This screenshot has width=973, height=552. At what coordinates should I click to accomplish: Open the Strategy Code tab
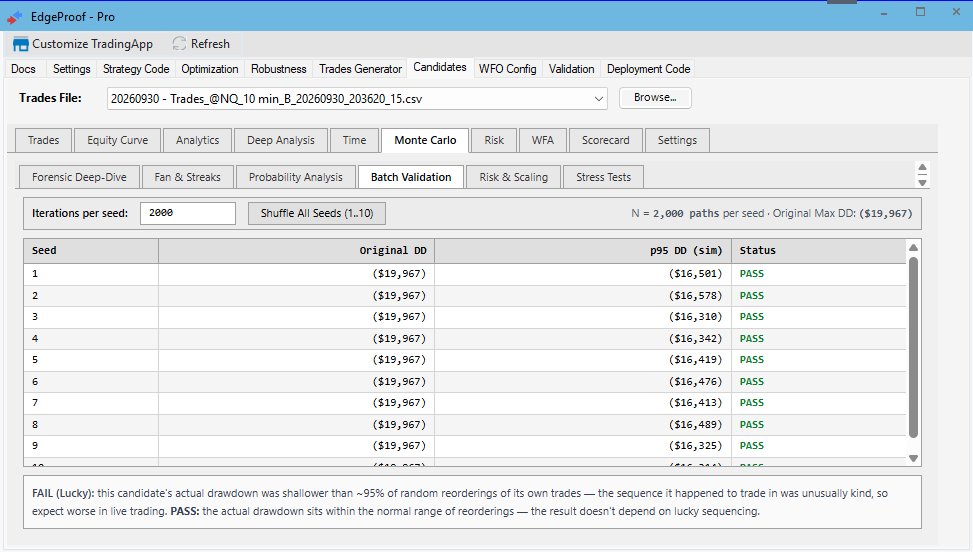(136, 69)
